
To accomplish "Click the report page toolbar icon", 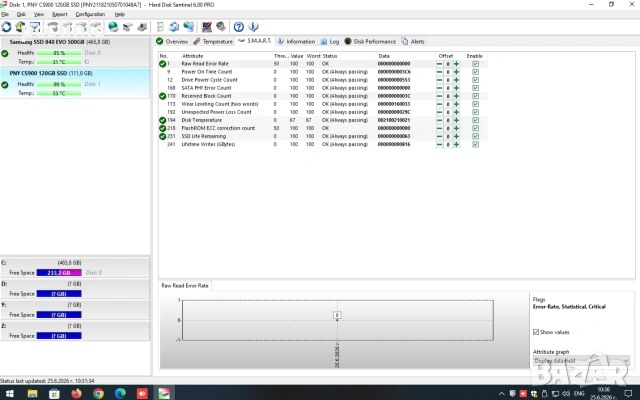I will [x=160, y=27].
